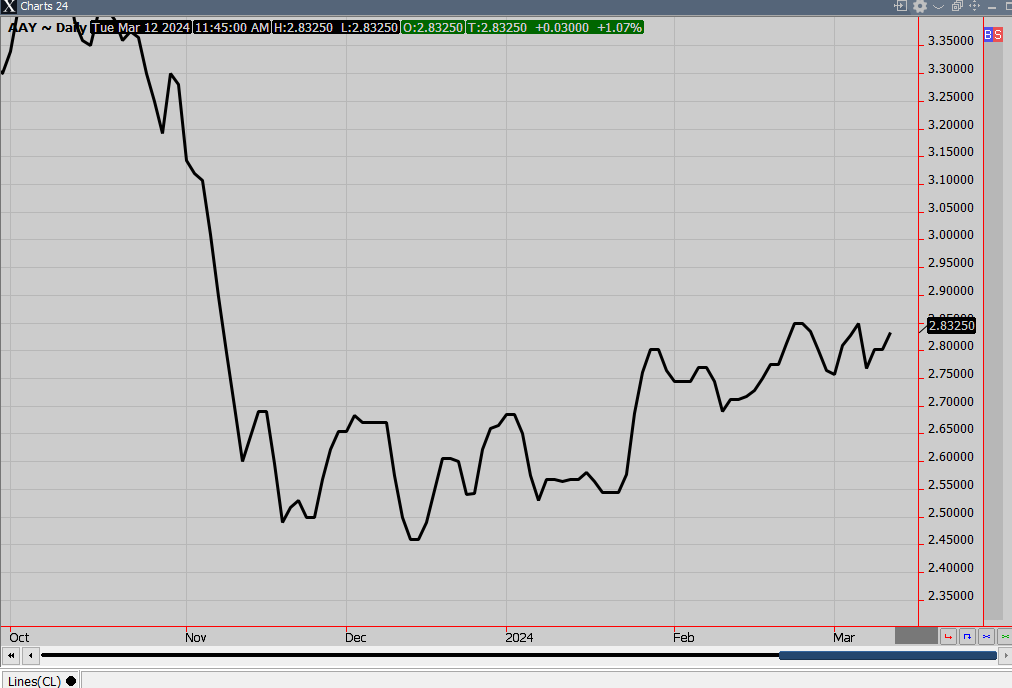Click the Dec label on time axis
Screen dimensions: 1012x688
pyautogui.click(x=356, y=638)
